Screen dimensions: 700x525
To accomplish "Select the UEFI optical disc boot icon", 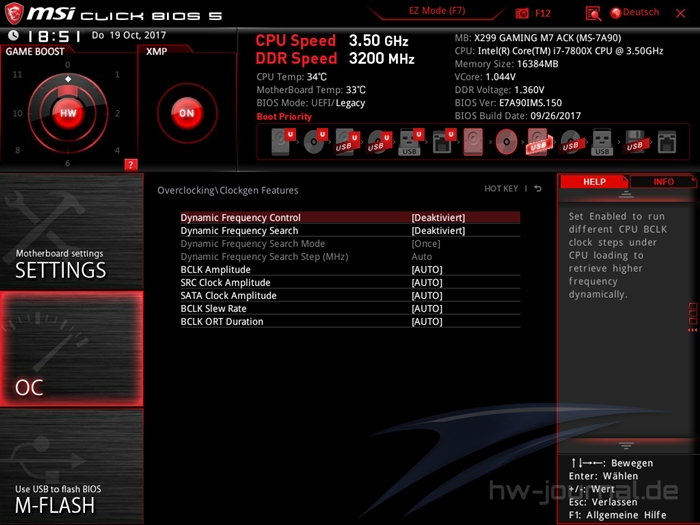I will coord(315,142).
